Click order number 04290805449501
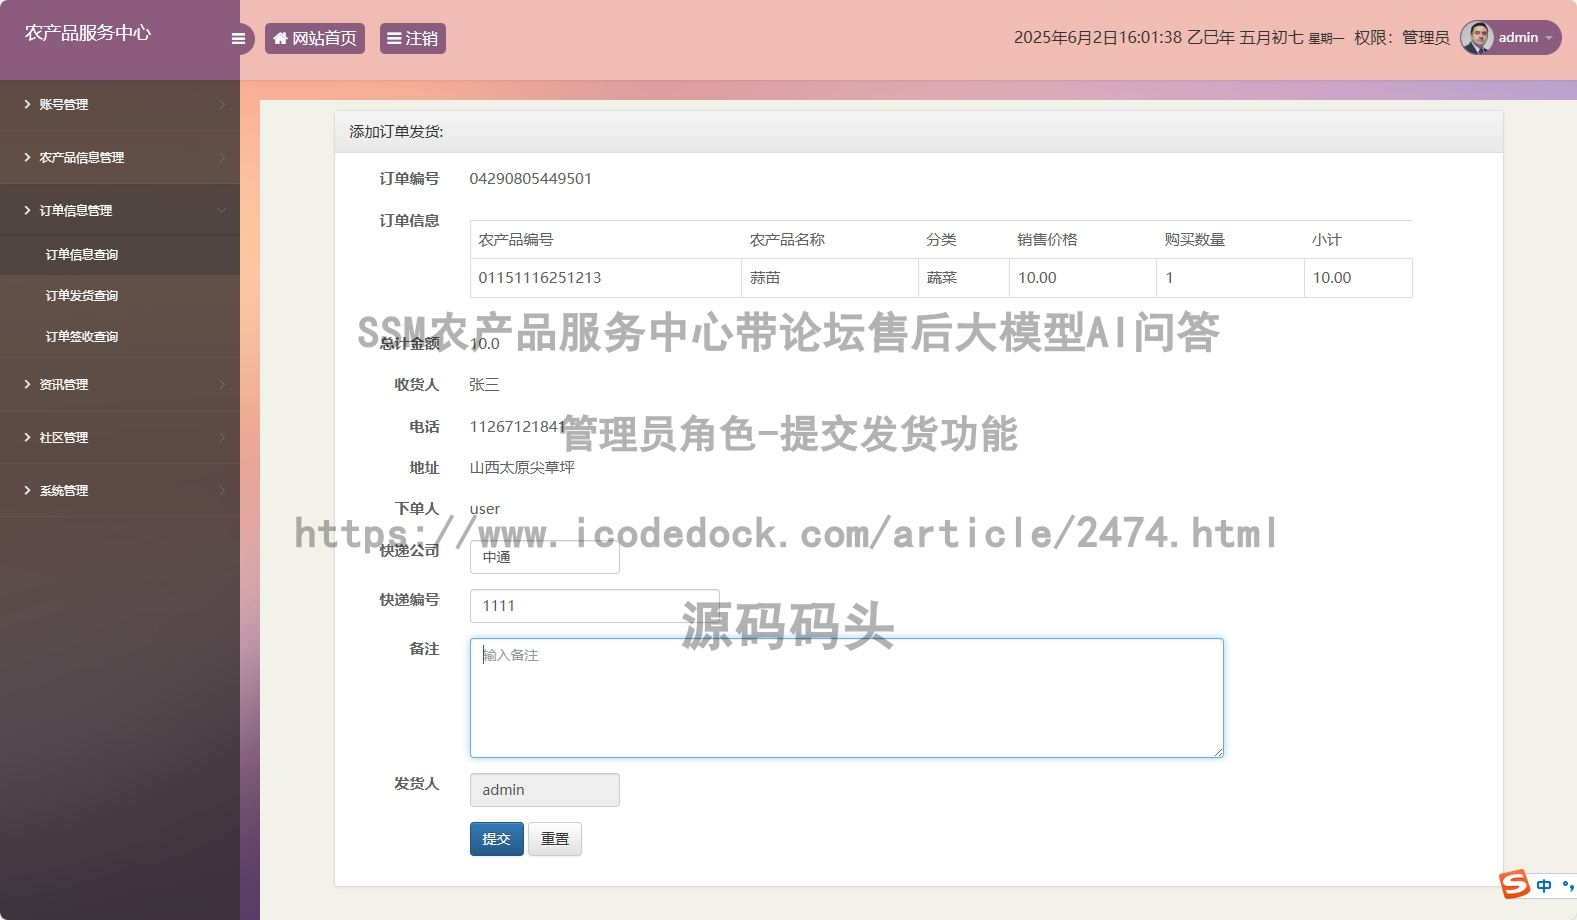 (x=531, y=179)
